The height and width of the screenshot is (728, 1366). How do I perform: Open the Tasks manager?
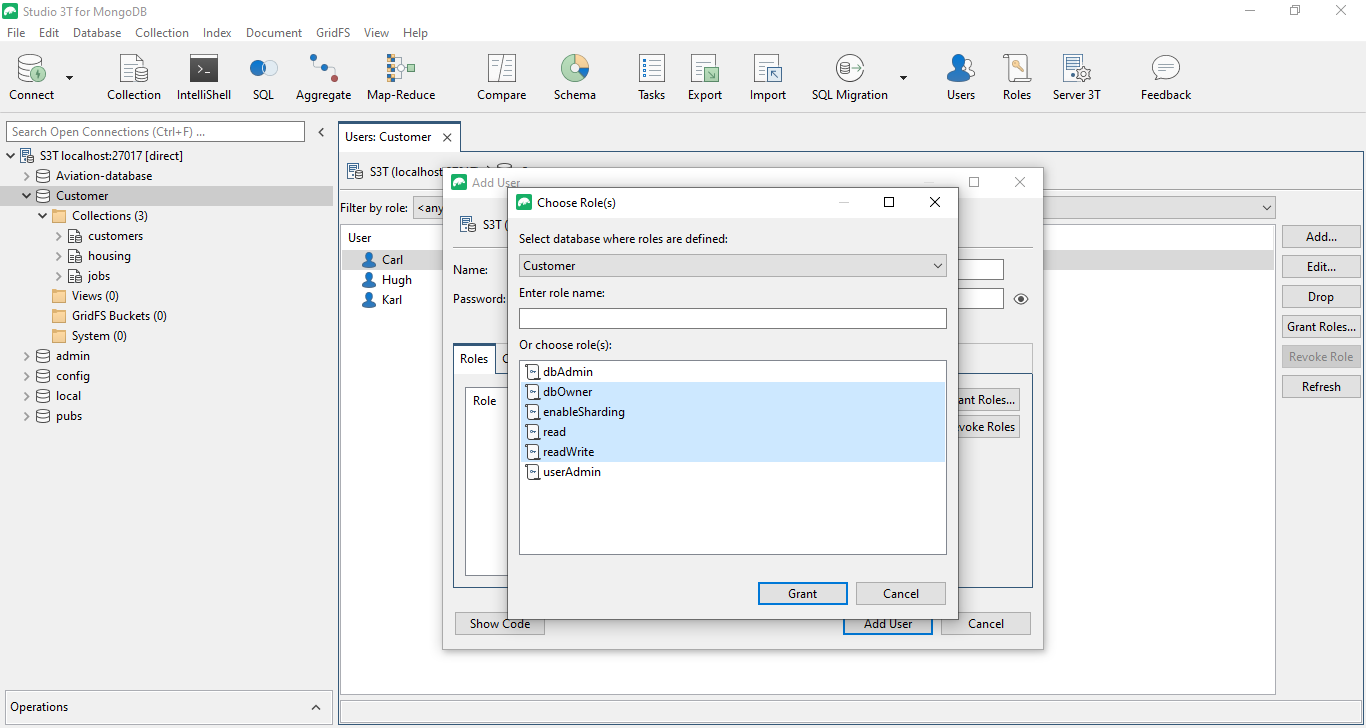pyautogui.click(x=652, y=78)
